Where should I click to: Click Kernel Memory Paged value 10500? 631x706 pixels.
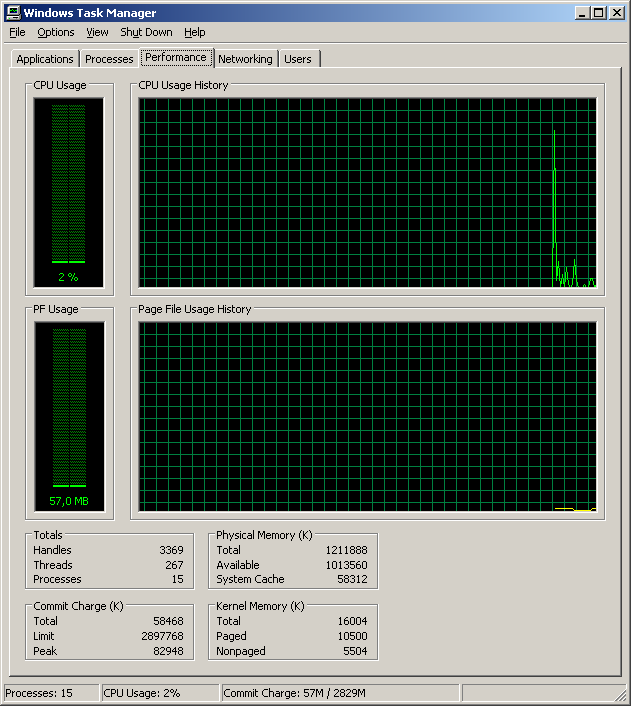click(x=352, y=636)
